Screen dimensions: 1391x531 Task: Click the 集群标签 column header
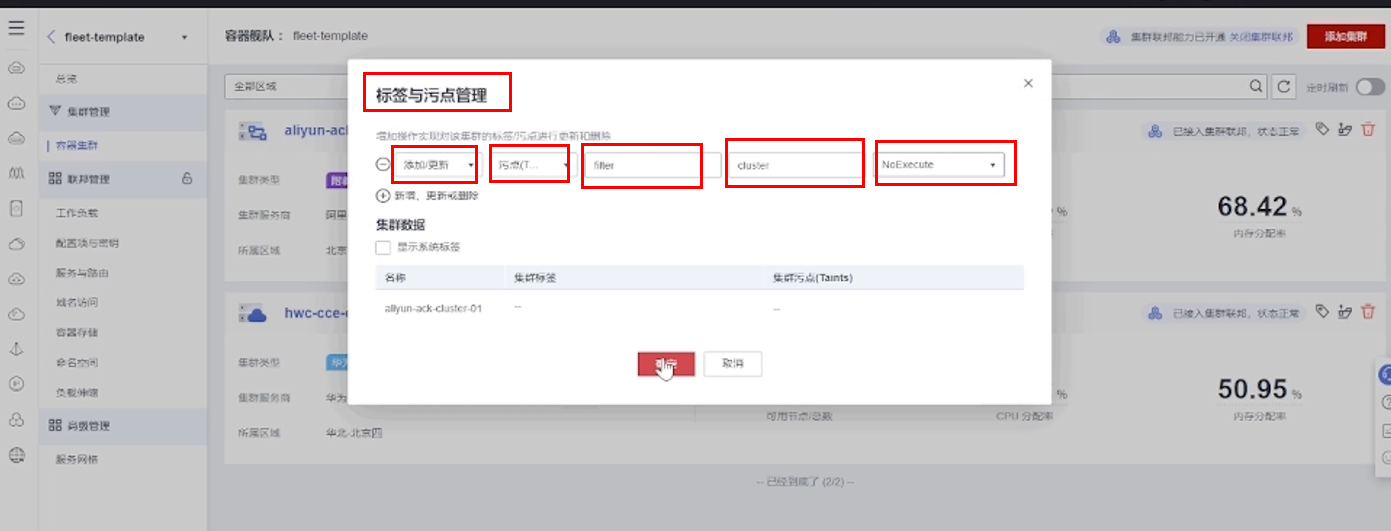534,277
